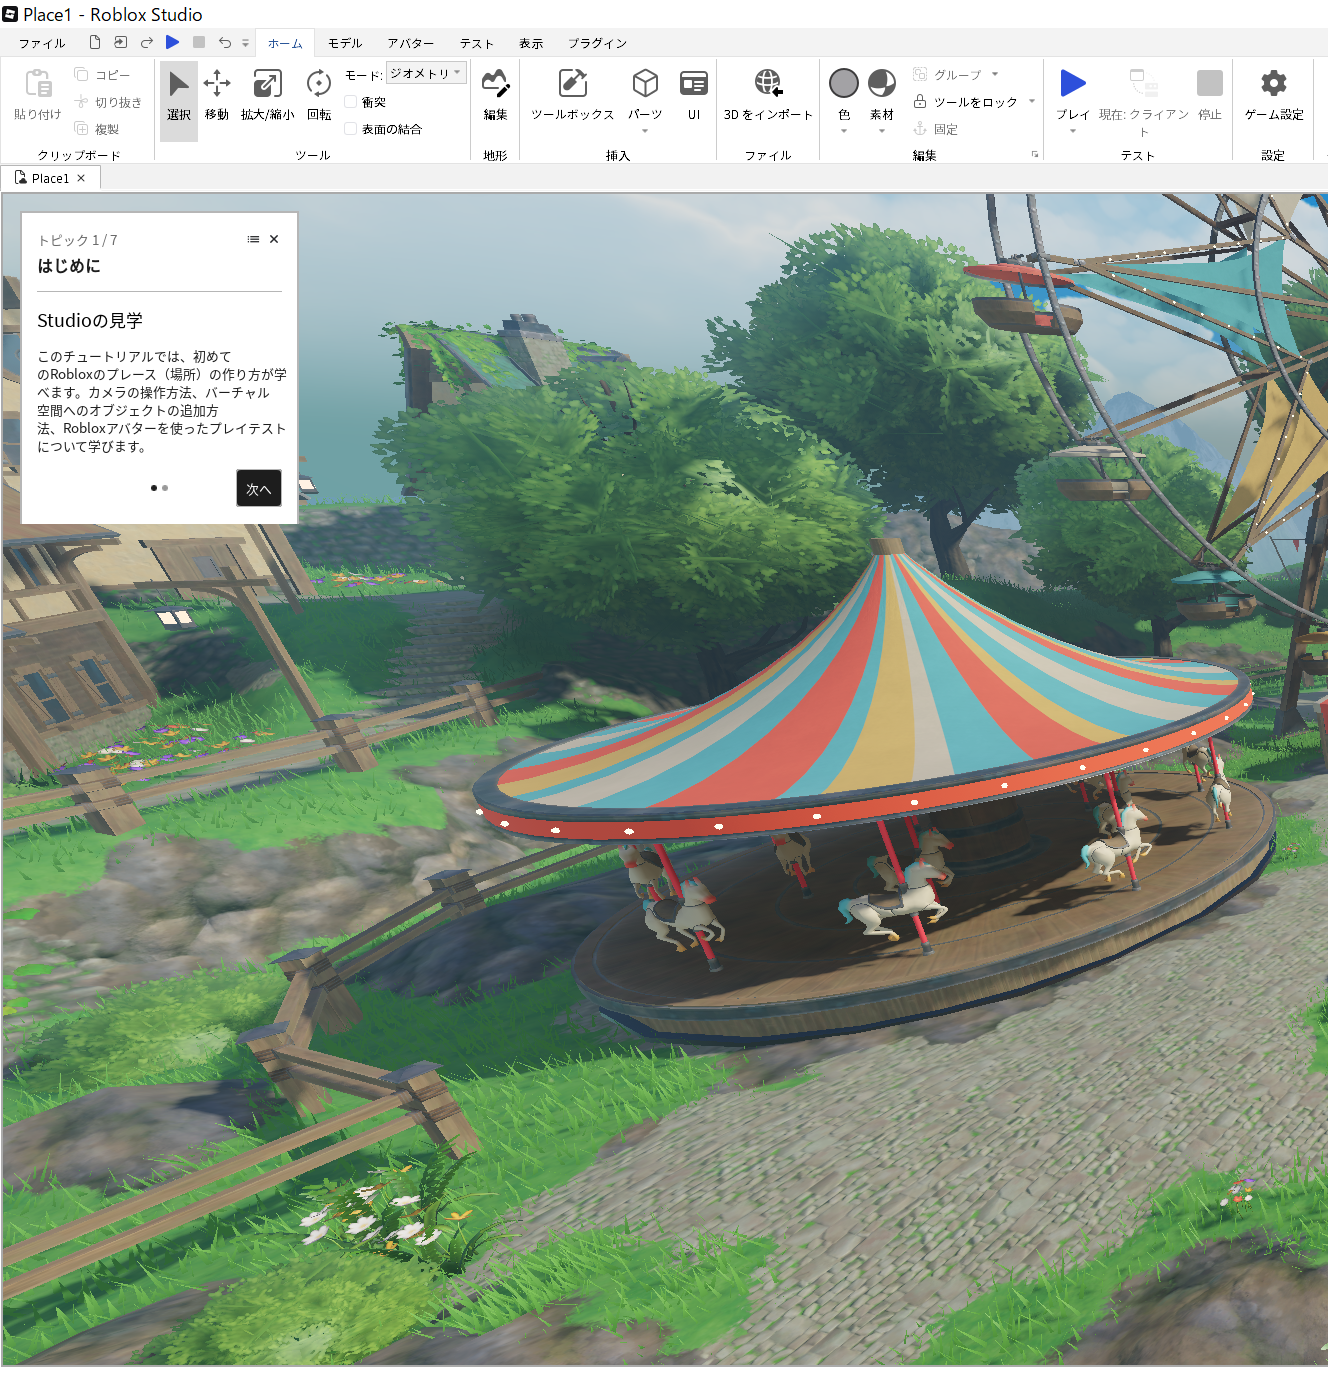Switch to the プラグイン tab

598,43
